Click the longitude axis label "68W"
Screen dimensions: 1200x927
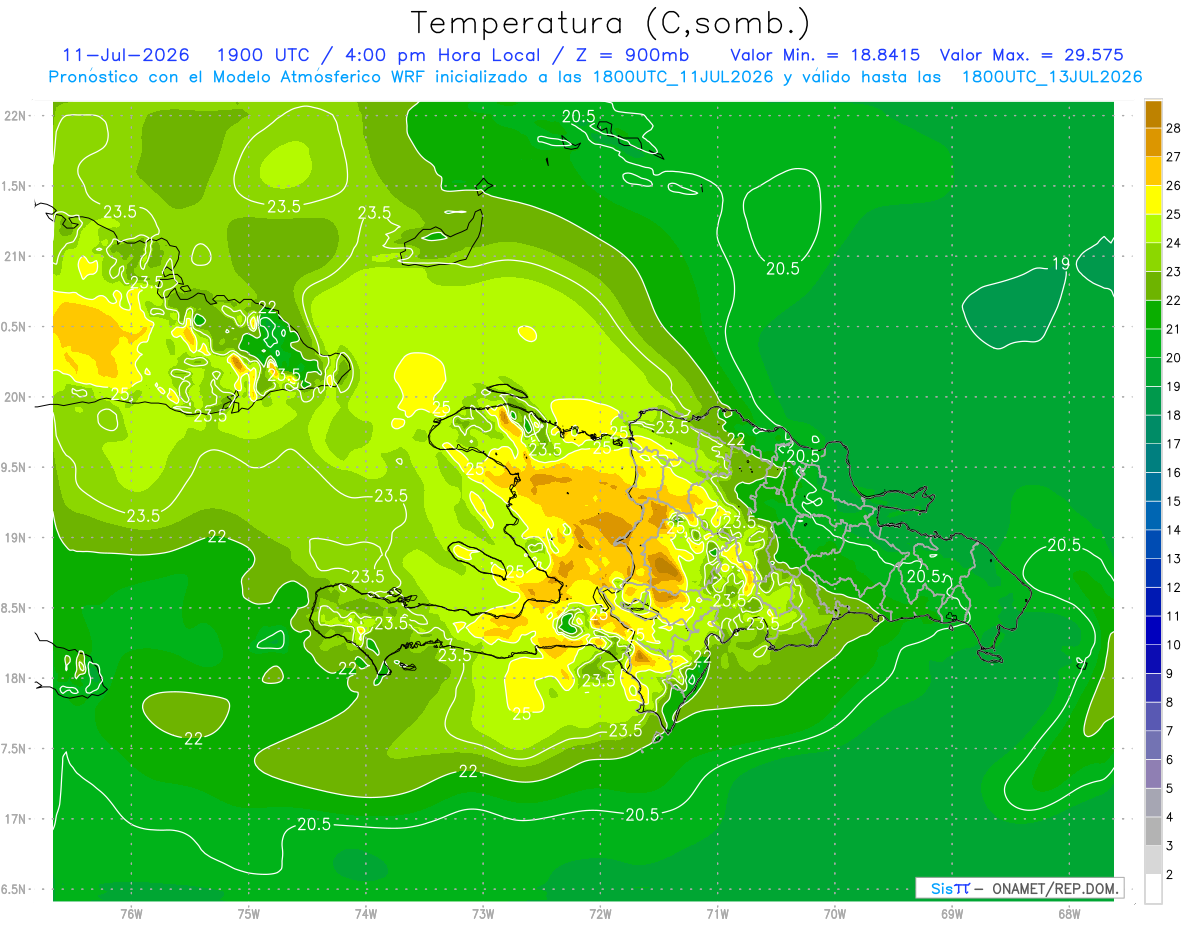click(1069, 914)
